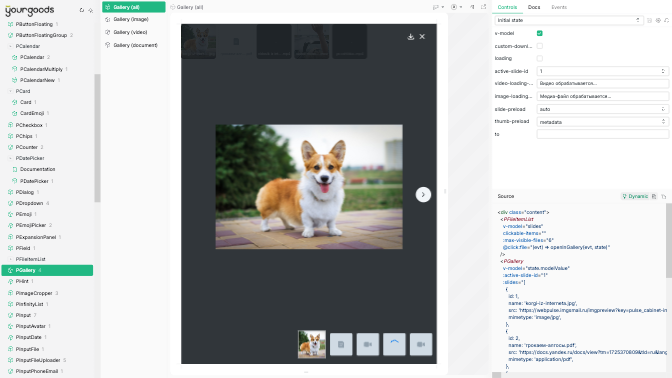Click the state settings gear icon

[658, 20]
